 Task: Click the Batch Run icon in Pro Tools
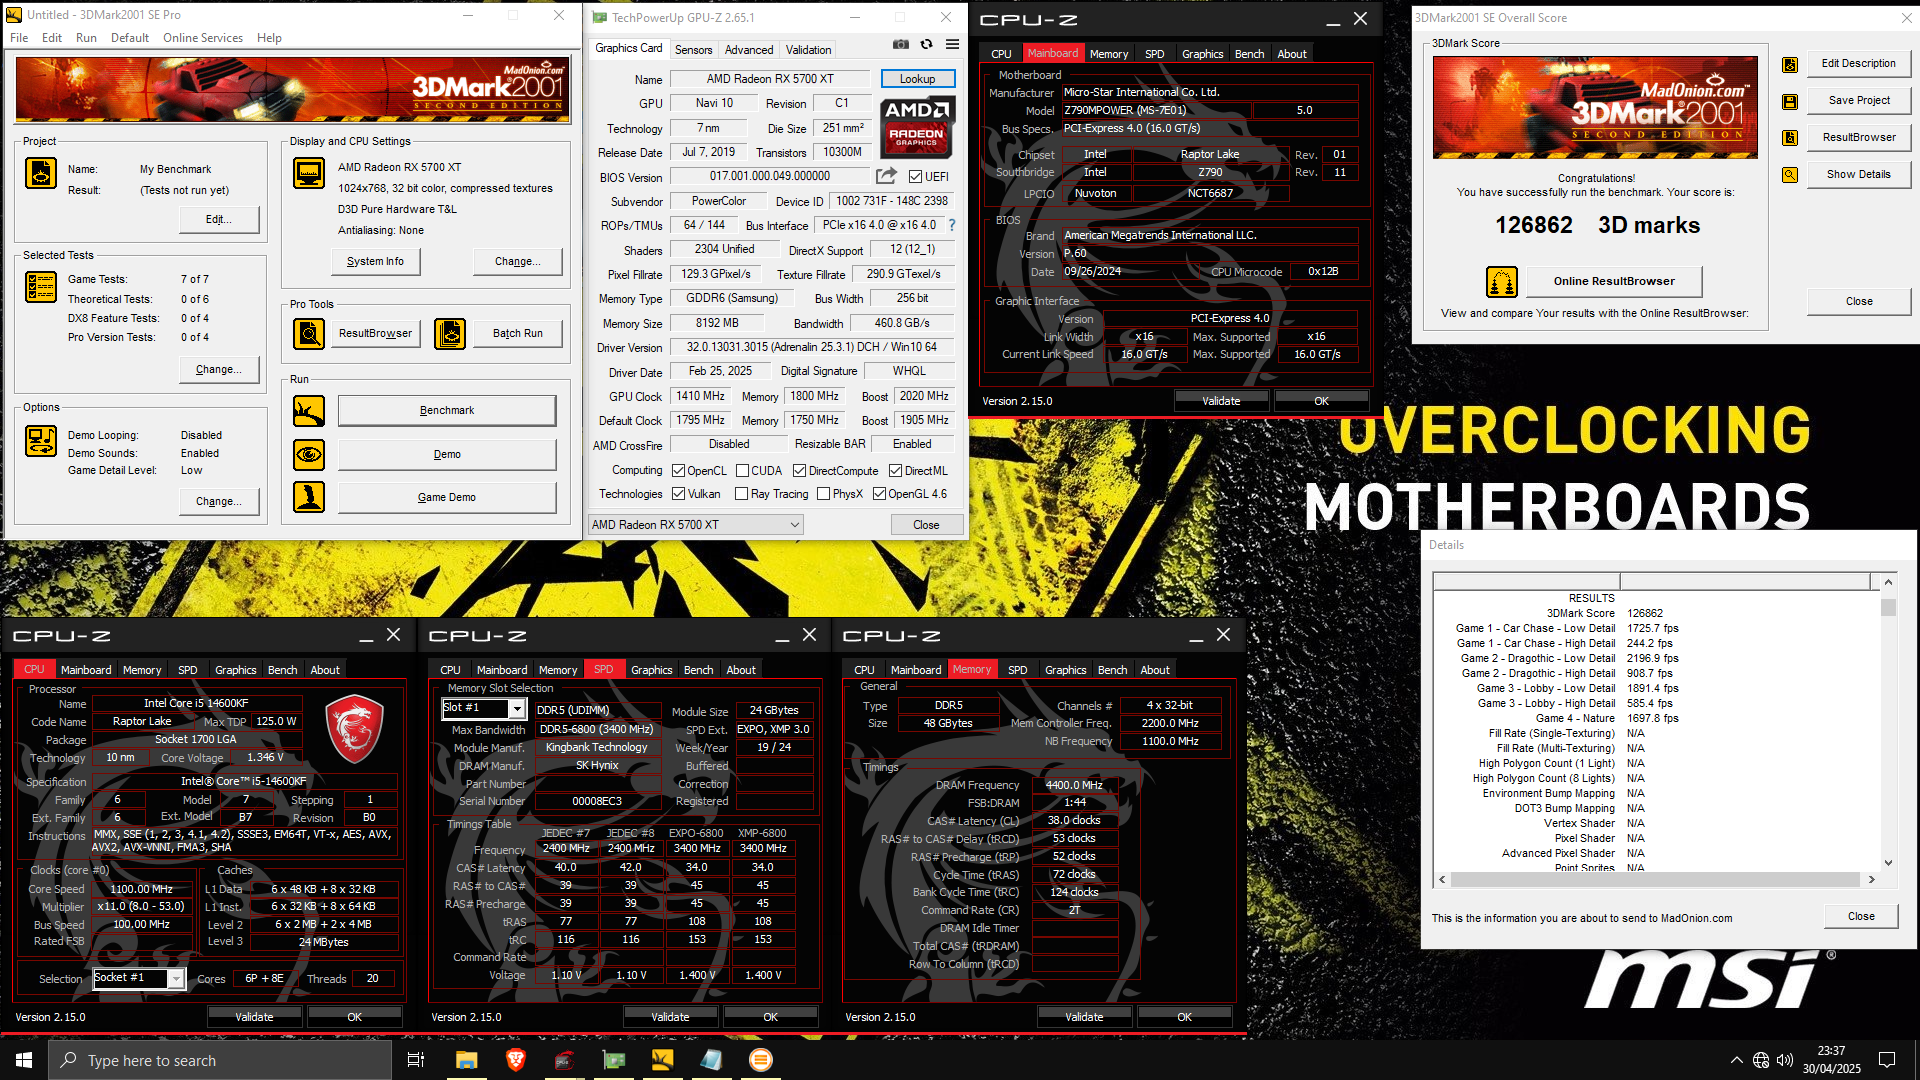tap(450, 333)
